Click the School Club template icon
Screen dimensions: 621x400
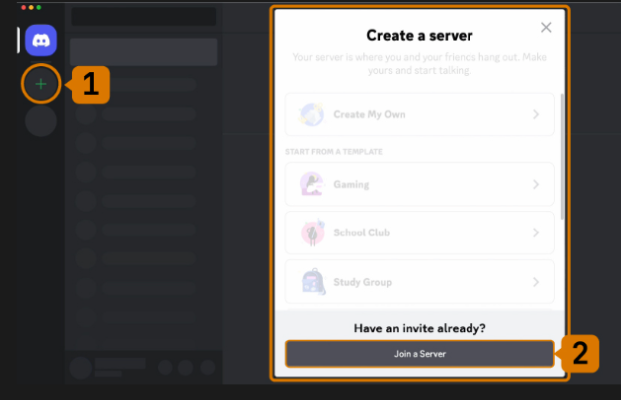[x=313, y=233]
